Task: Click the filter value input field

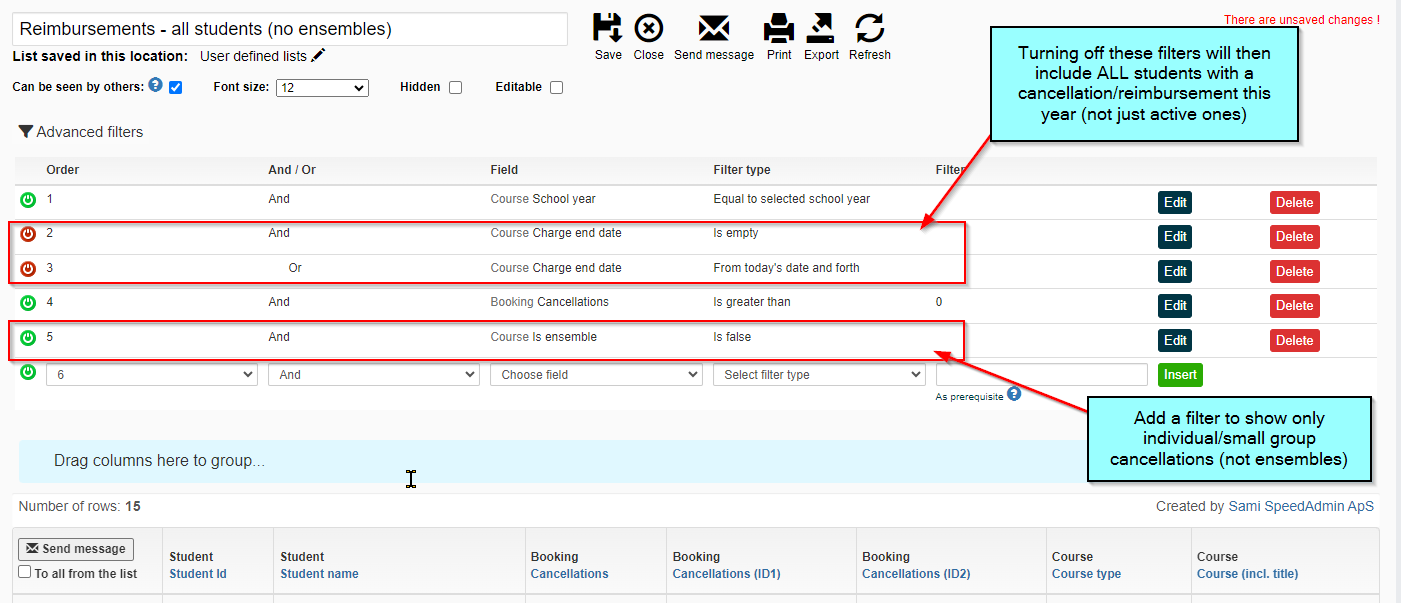Action: click(x=1042, y=375)
